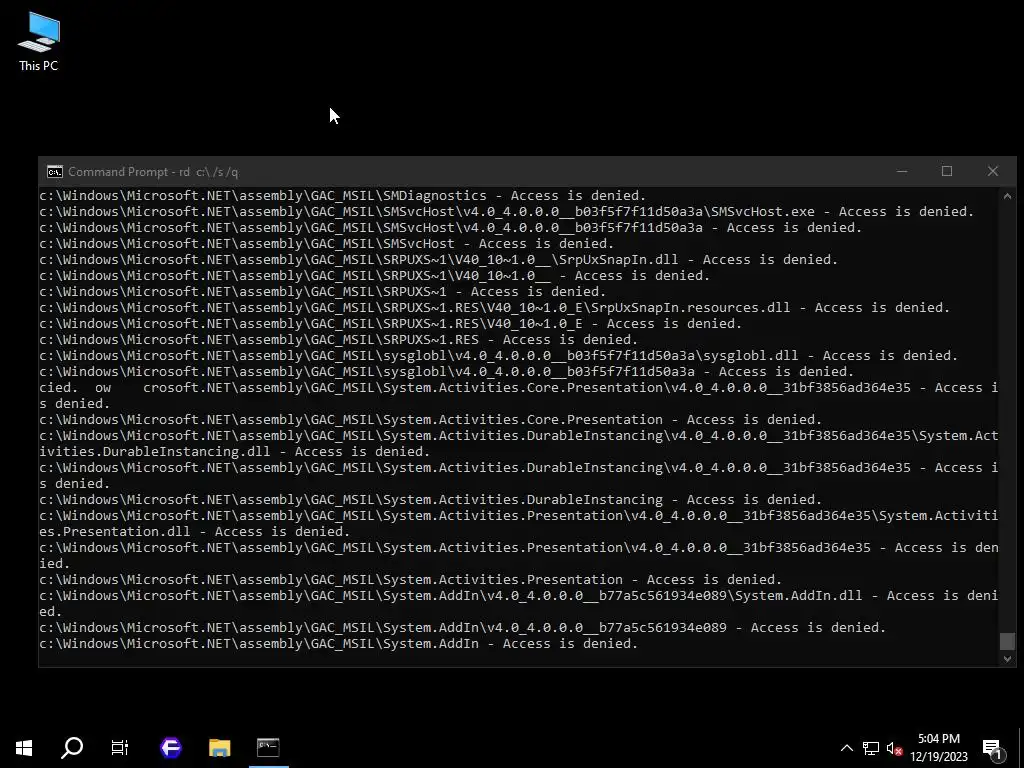Click the Command Prompt title bar text

pyautogui.click(x=153, y=172)
